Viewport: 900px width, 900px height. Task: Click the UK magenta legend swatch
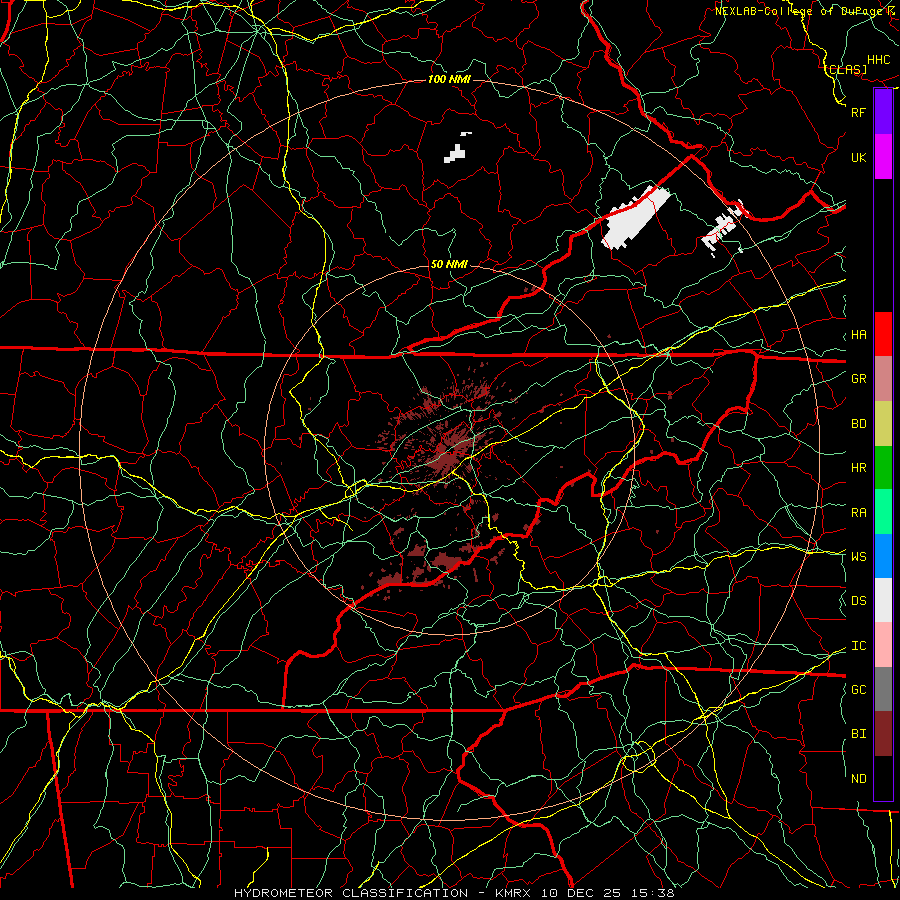coord(883,157)
